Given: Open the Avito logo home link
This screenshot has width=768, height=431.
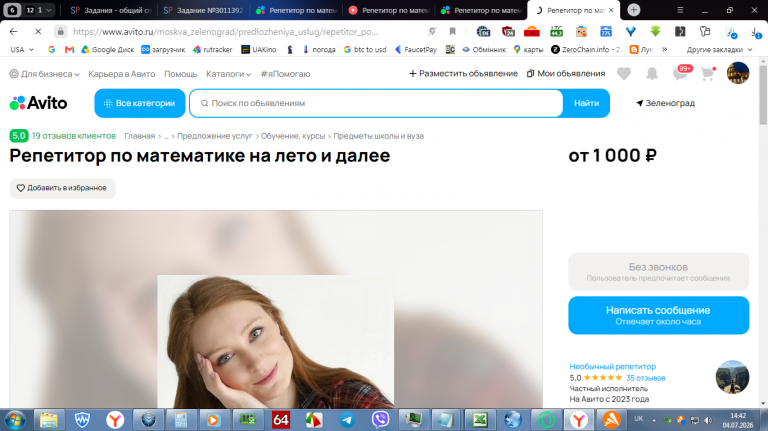Looking at the screenshot, I should pos(38,103).
